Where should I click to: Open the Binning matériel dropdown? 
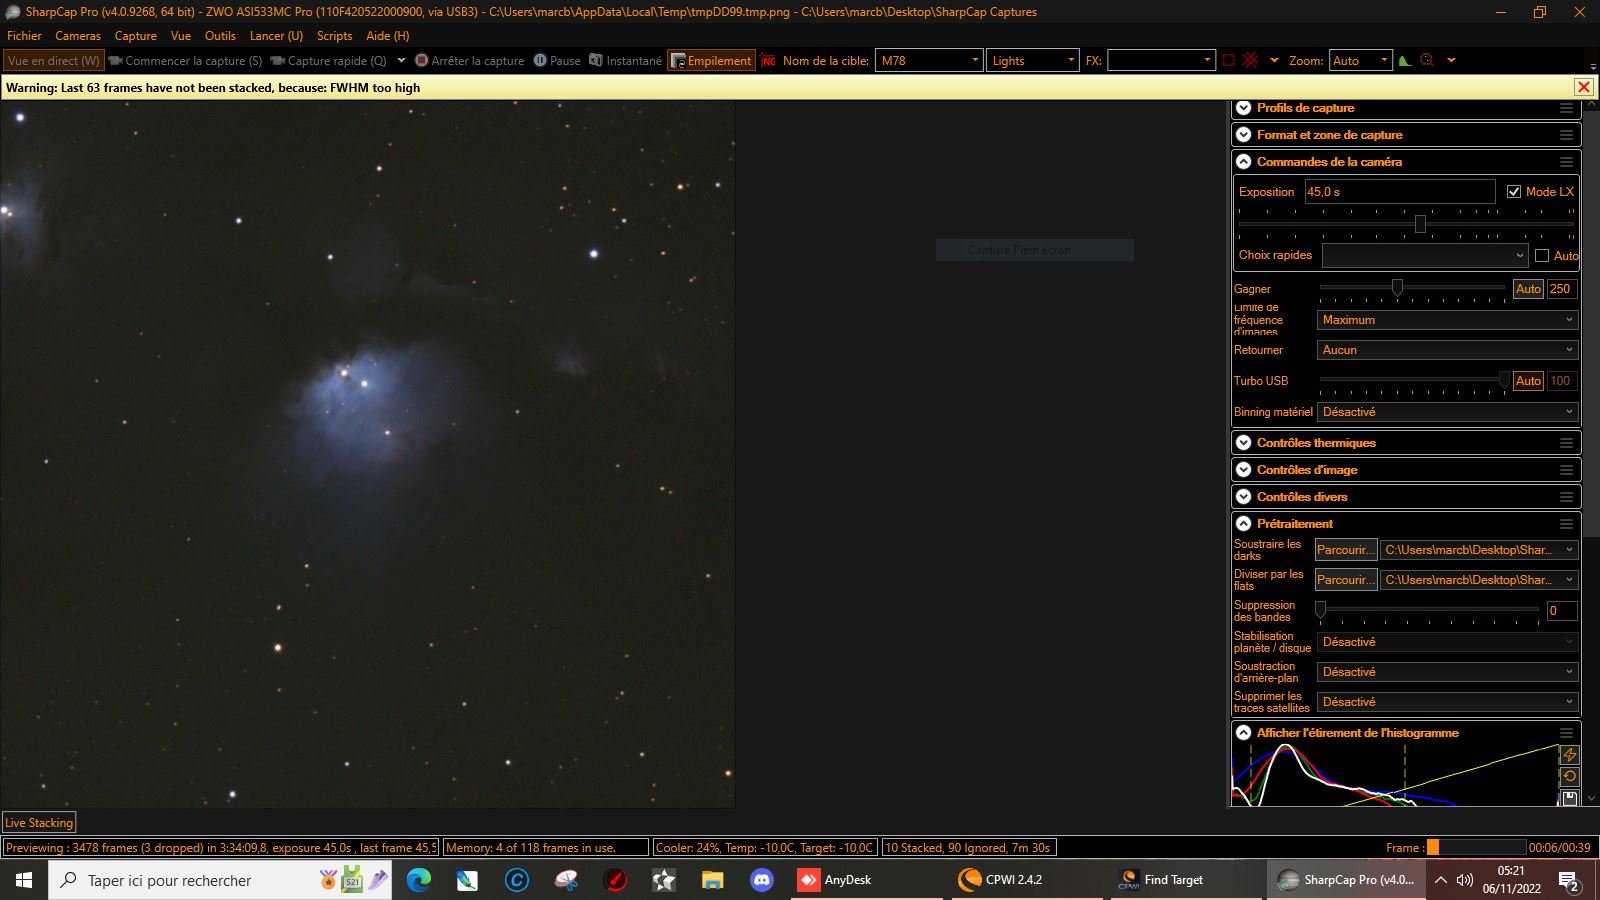coord(1446,412)
